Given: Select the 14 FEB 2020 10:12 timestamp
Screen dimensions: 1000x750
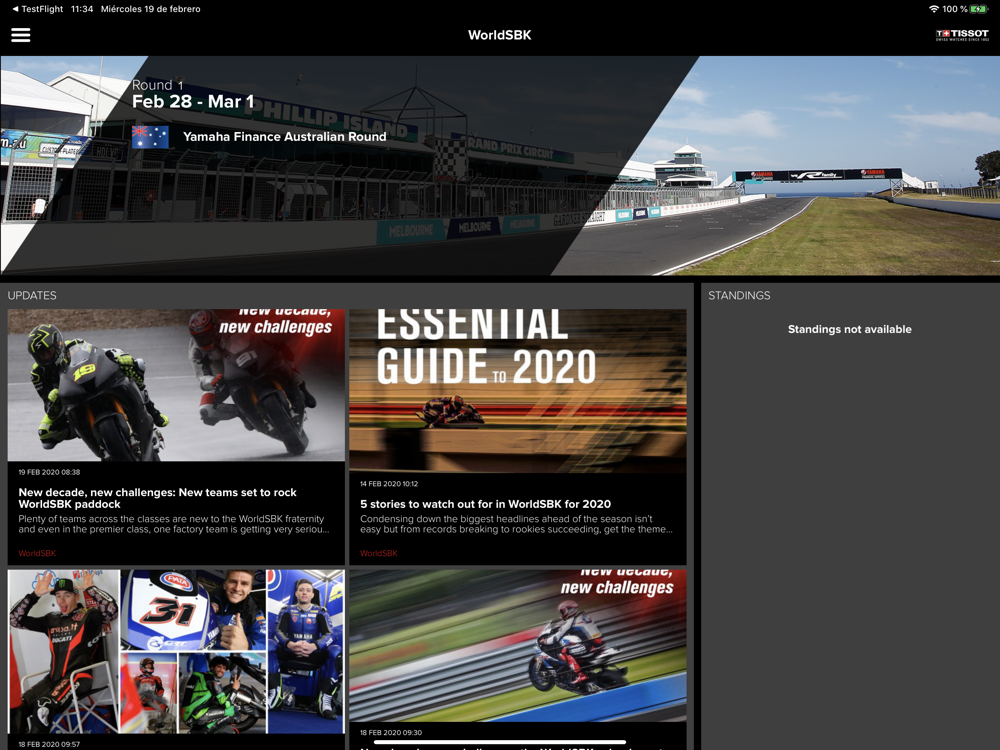Looking at the screenshot, I should click(389, 483).
